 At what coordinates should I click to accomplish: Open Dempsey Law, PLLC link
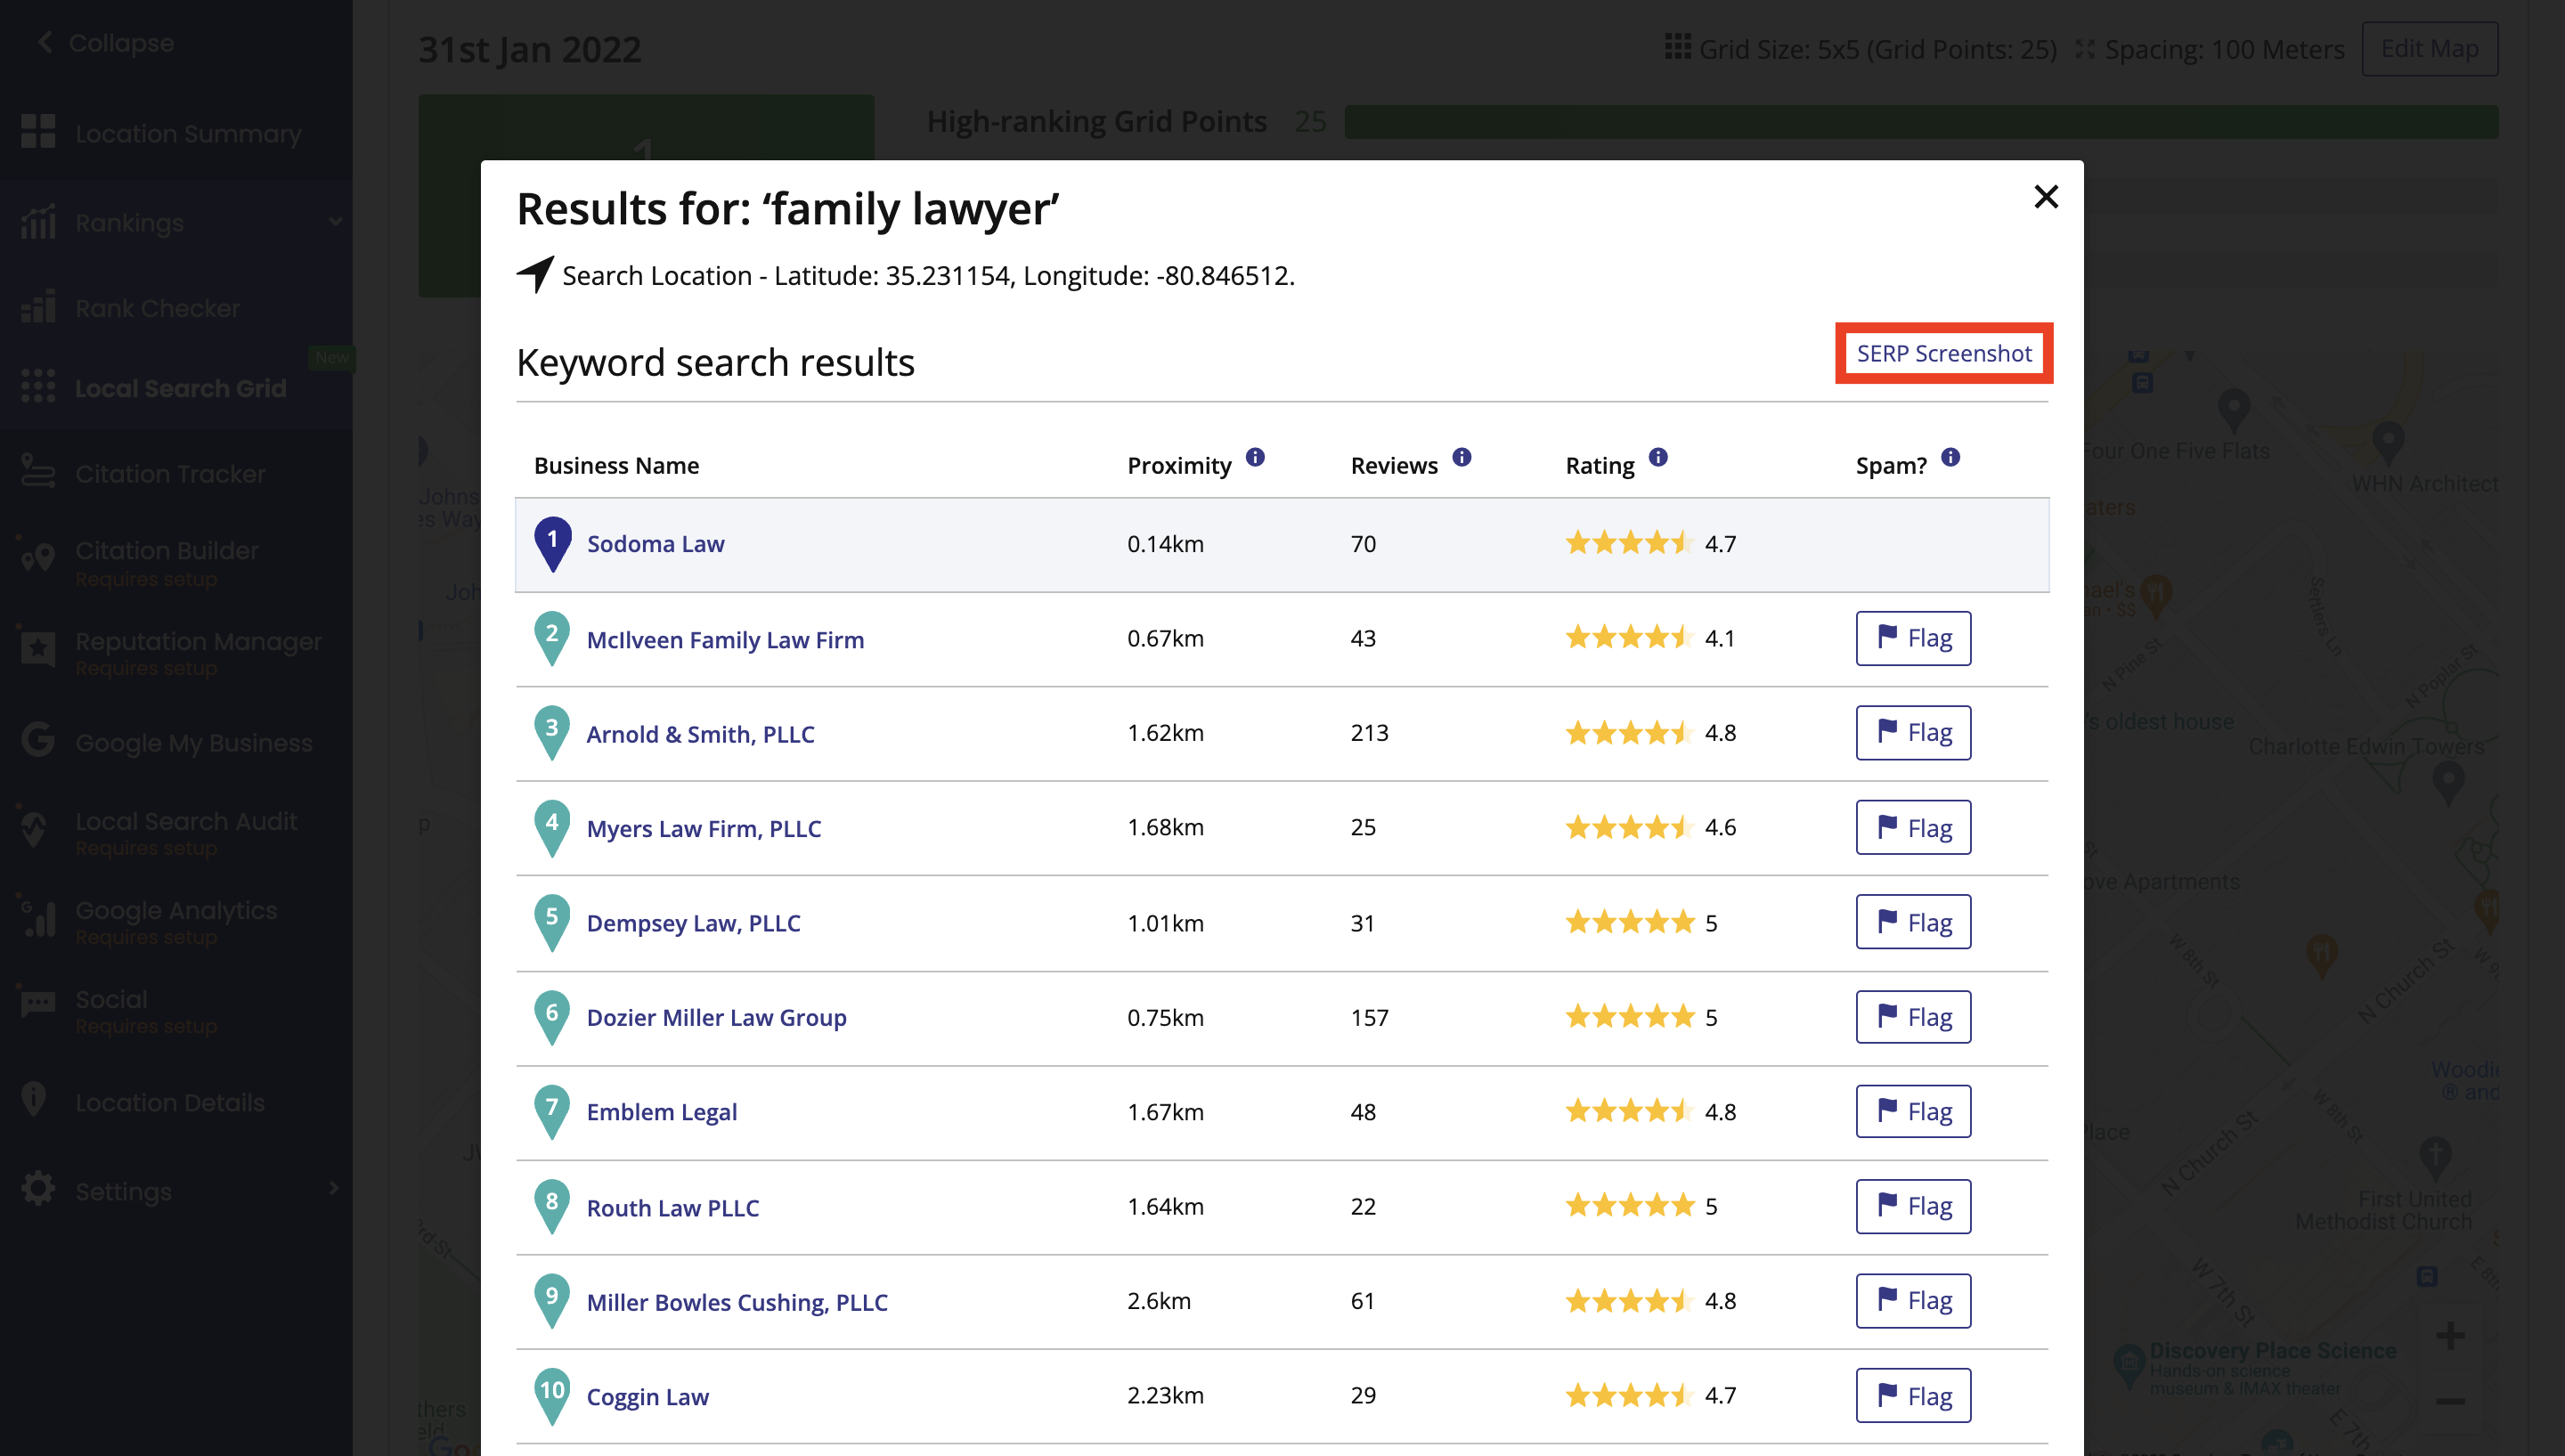[693, 923]
